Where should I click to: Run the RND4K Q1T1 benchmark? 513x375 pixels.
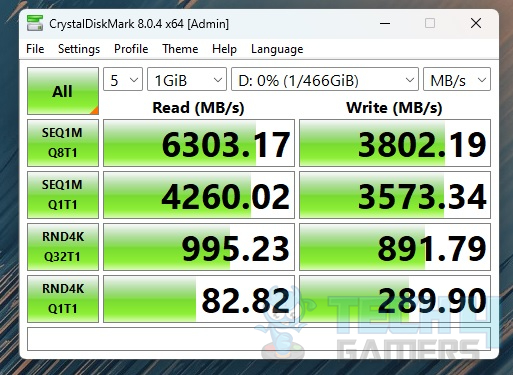point(63,299)
